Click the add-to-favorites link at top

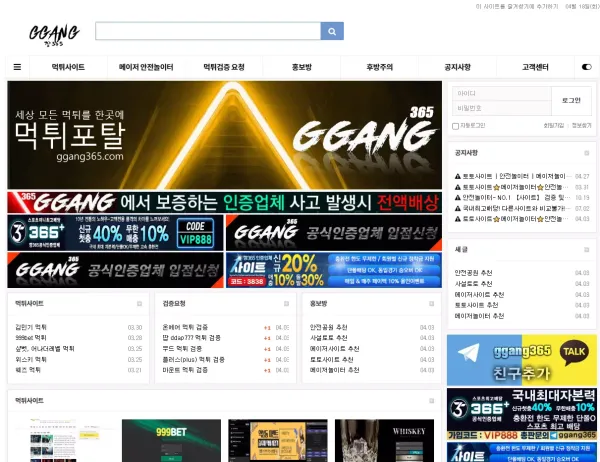pyautogui.click(x=517, y=7)
